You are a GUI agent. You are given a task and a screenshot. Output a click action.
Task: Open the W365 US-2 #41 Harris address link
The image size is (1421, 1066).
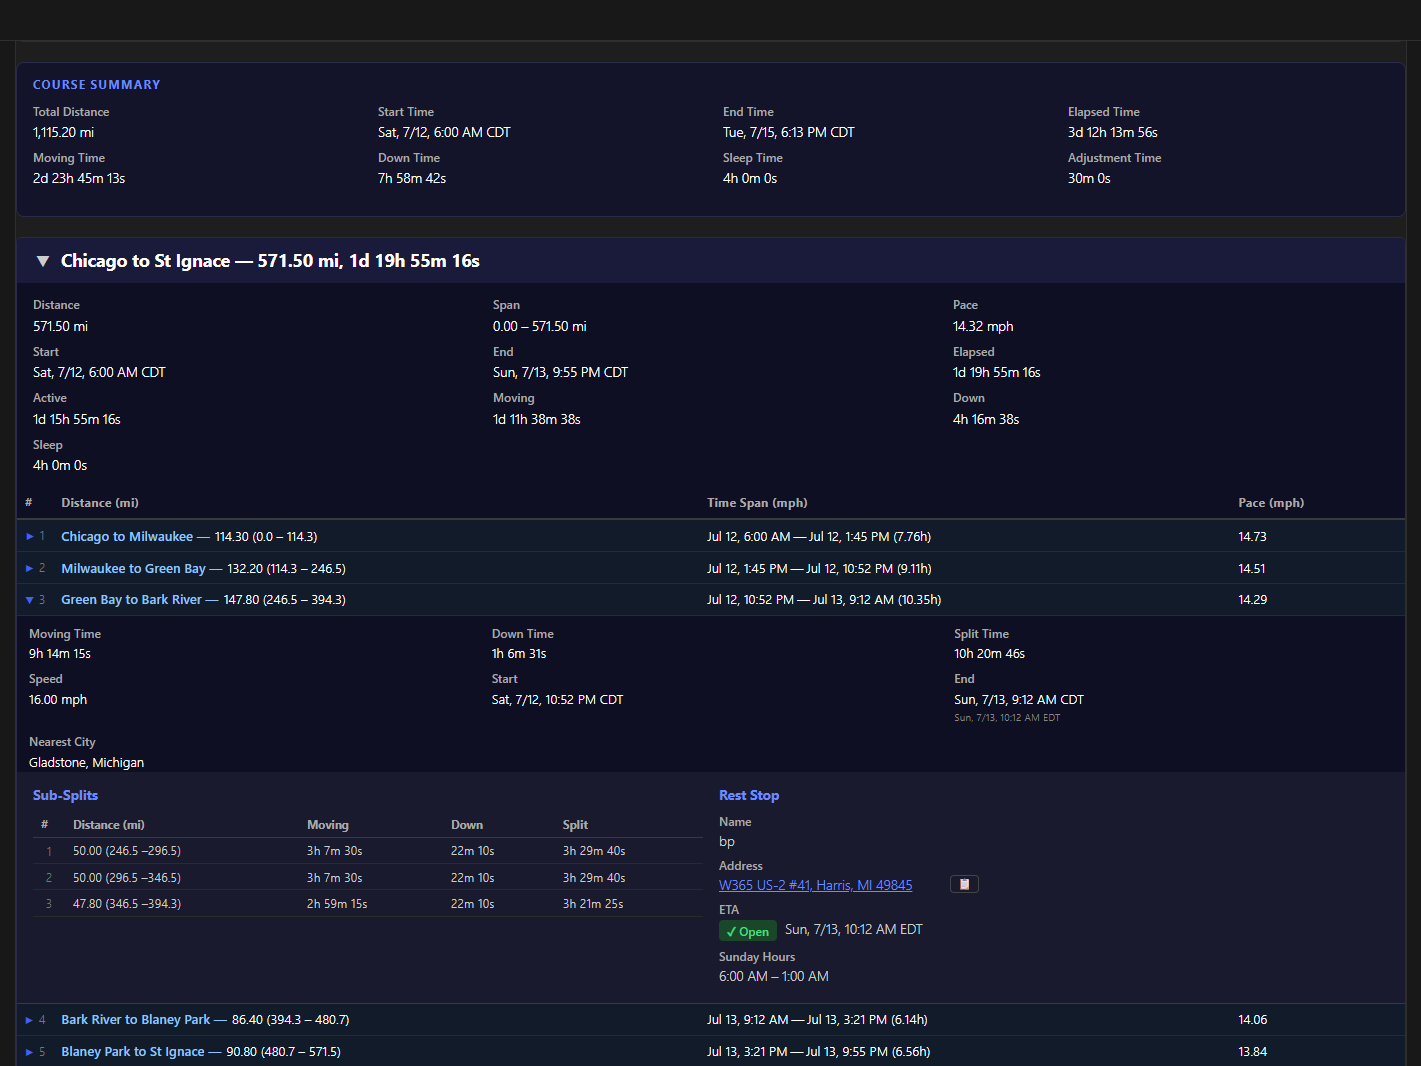(x=815, y=885)
